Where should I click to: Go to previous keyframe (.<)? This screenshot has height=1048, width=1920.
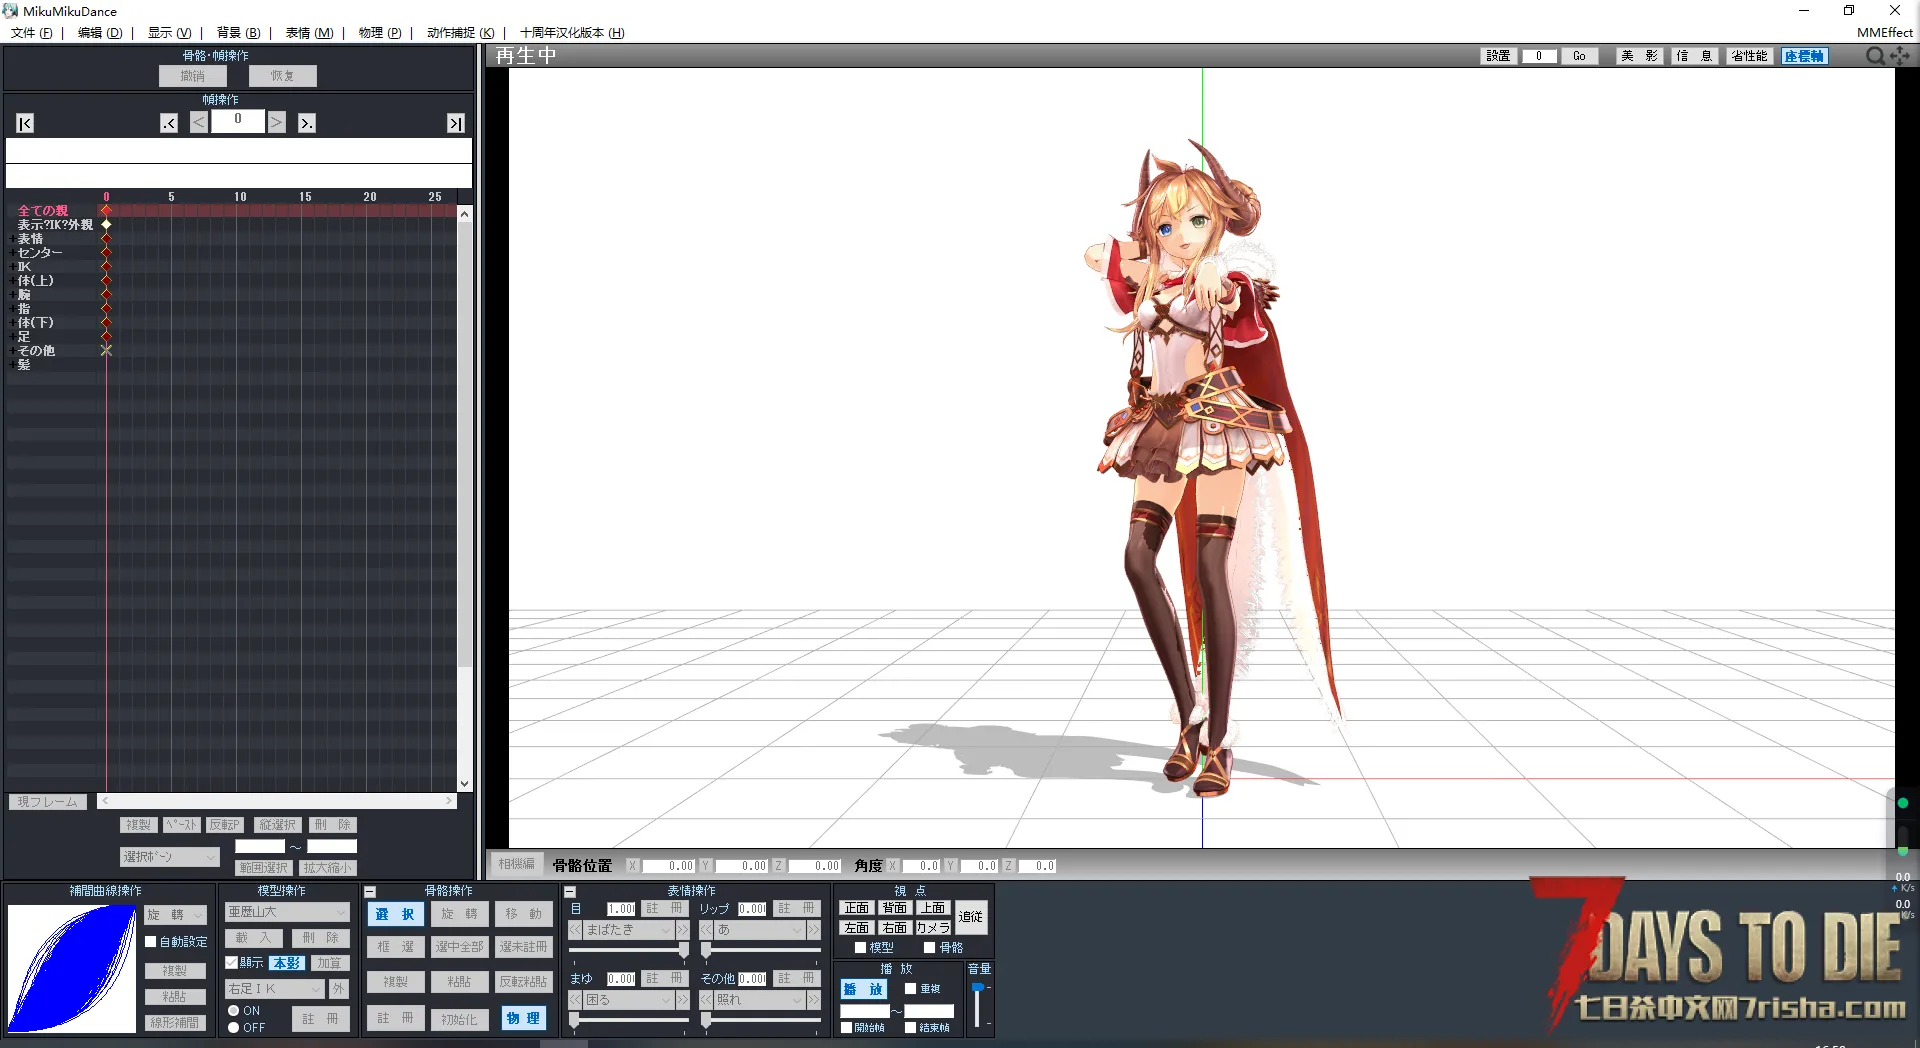pos(169,123)
